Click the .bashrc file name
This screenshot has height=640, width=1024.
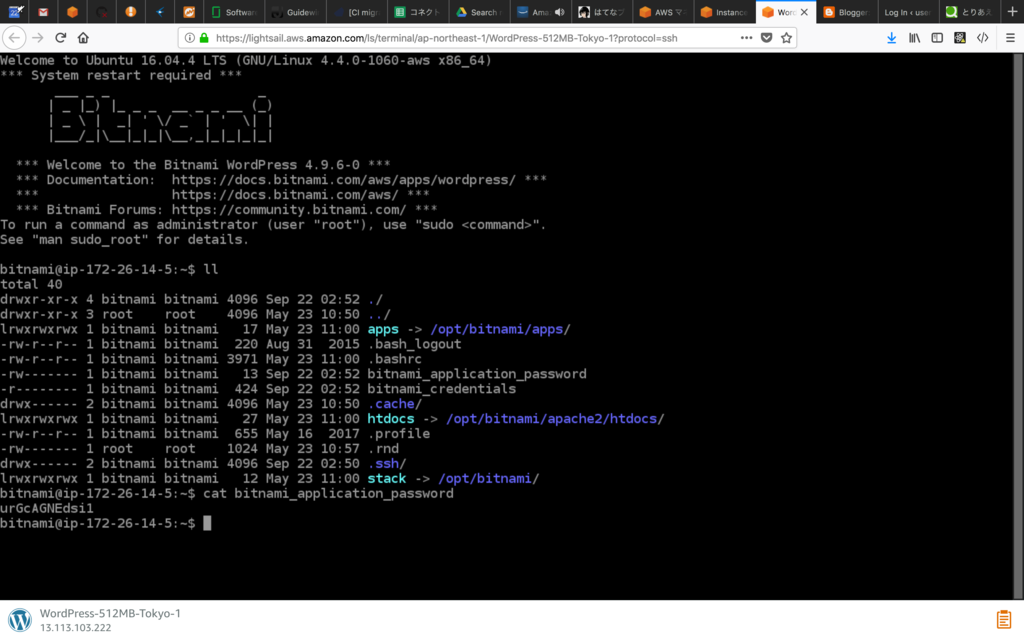pos(394,359)
